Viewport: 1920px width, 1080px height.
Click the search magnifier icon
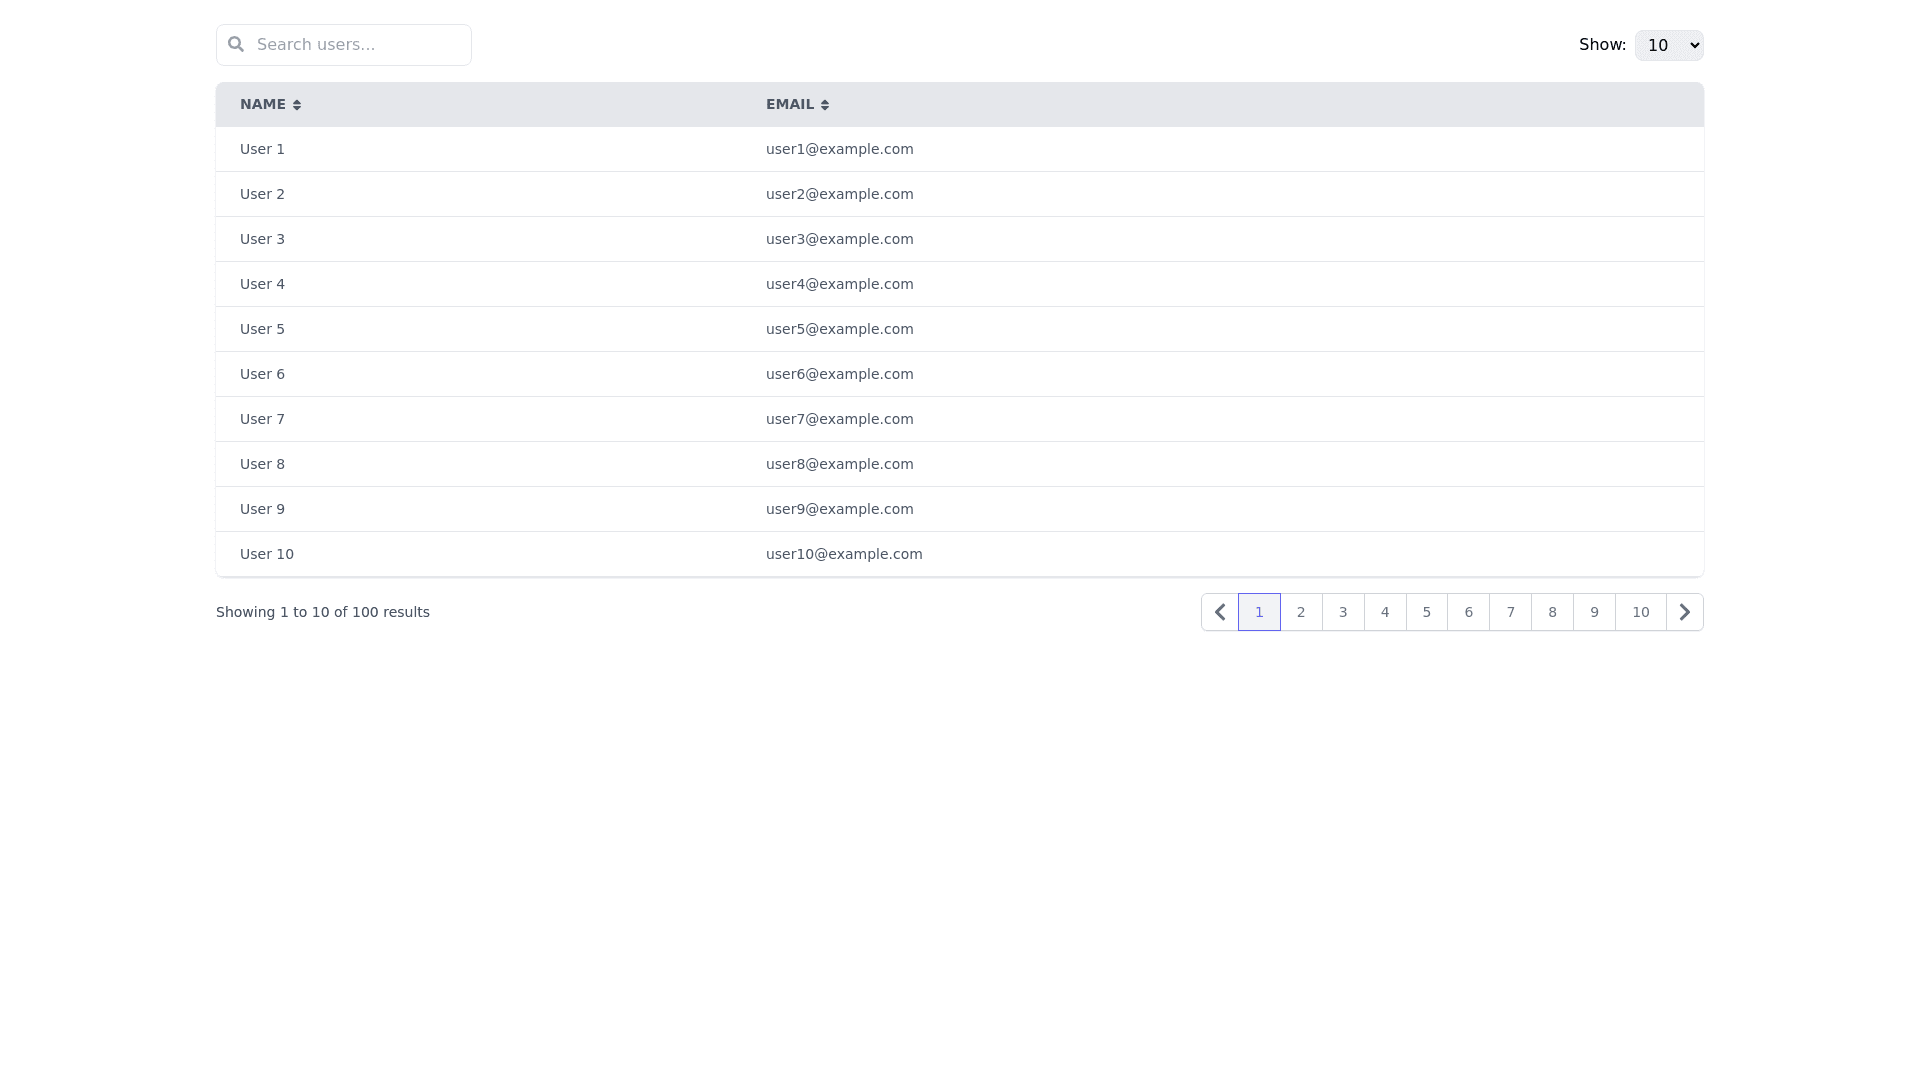pos(236,44)
